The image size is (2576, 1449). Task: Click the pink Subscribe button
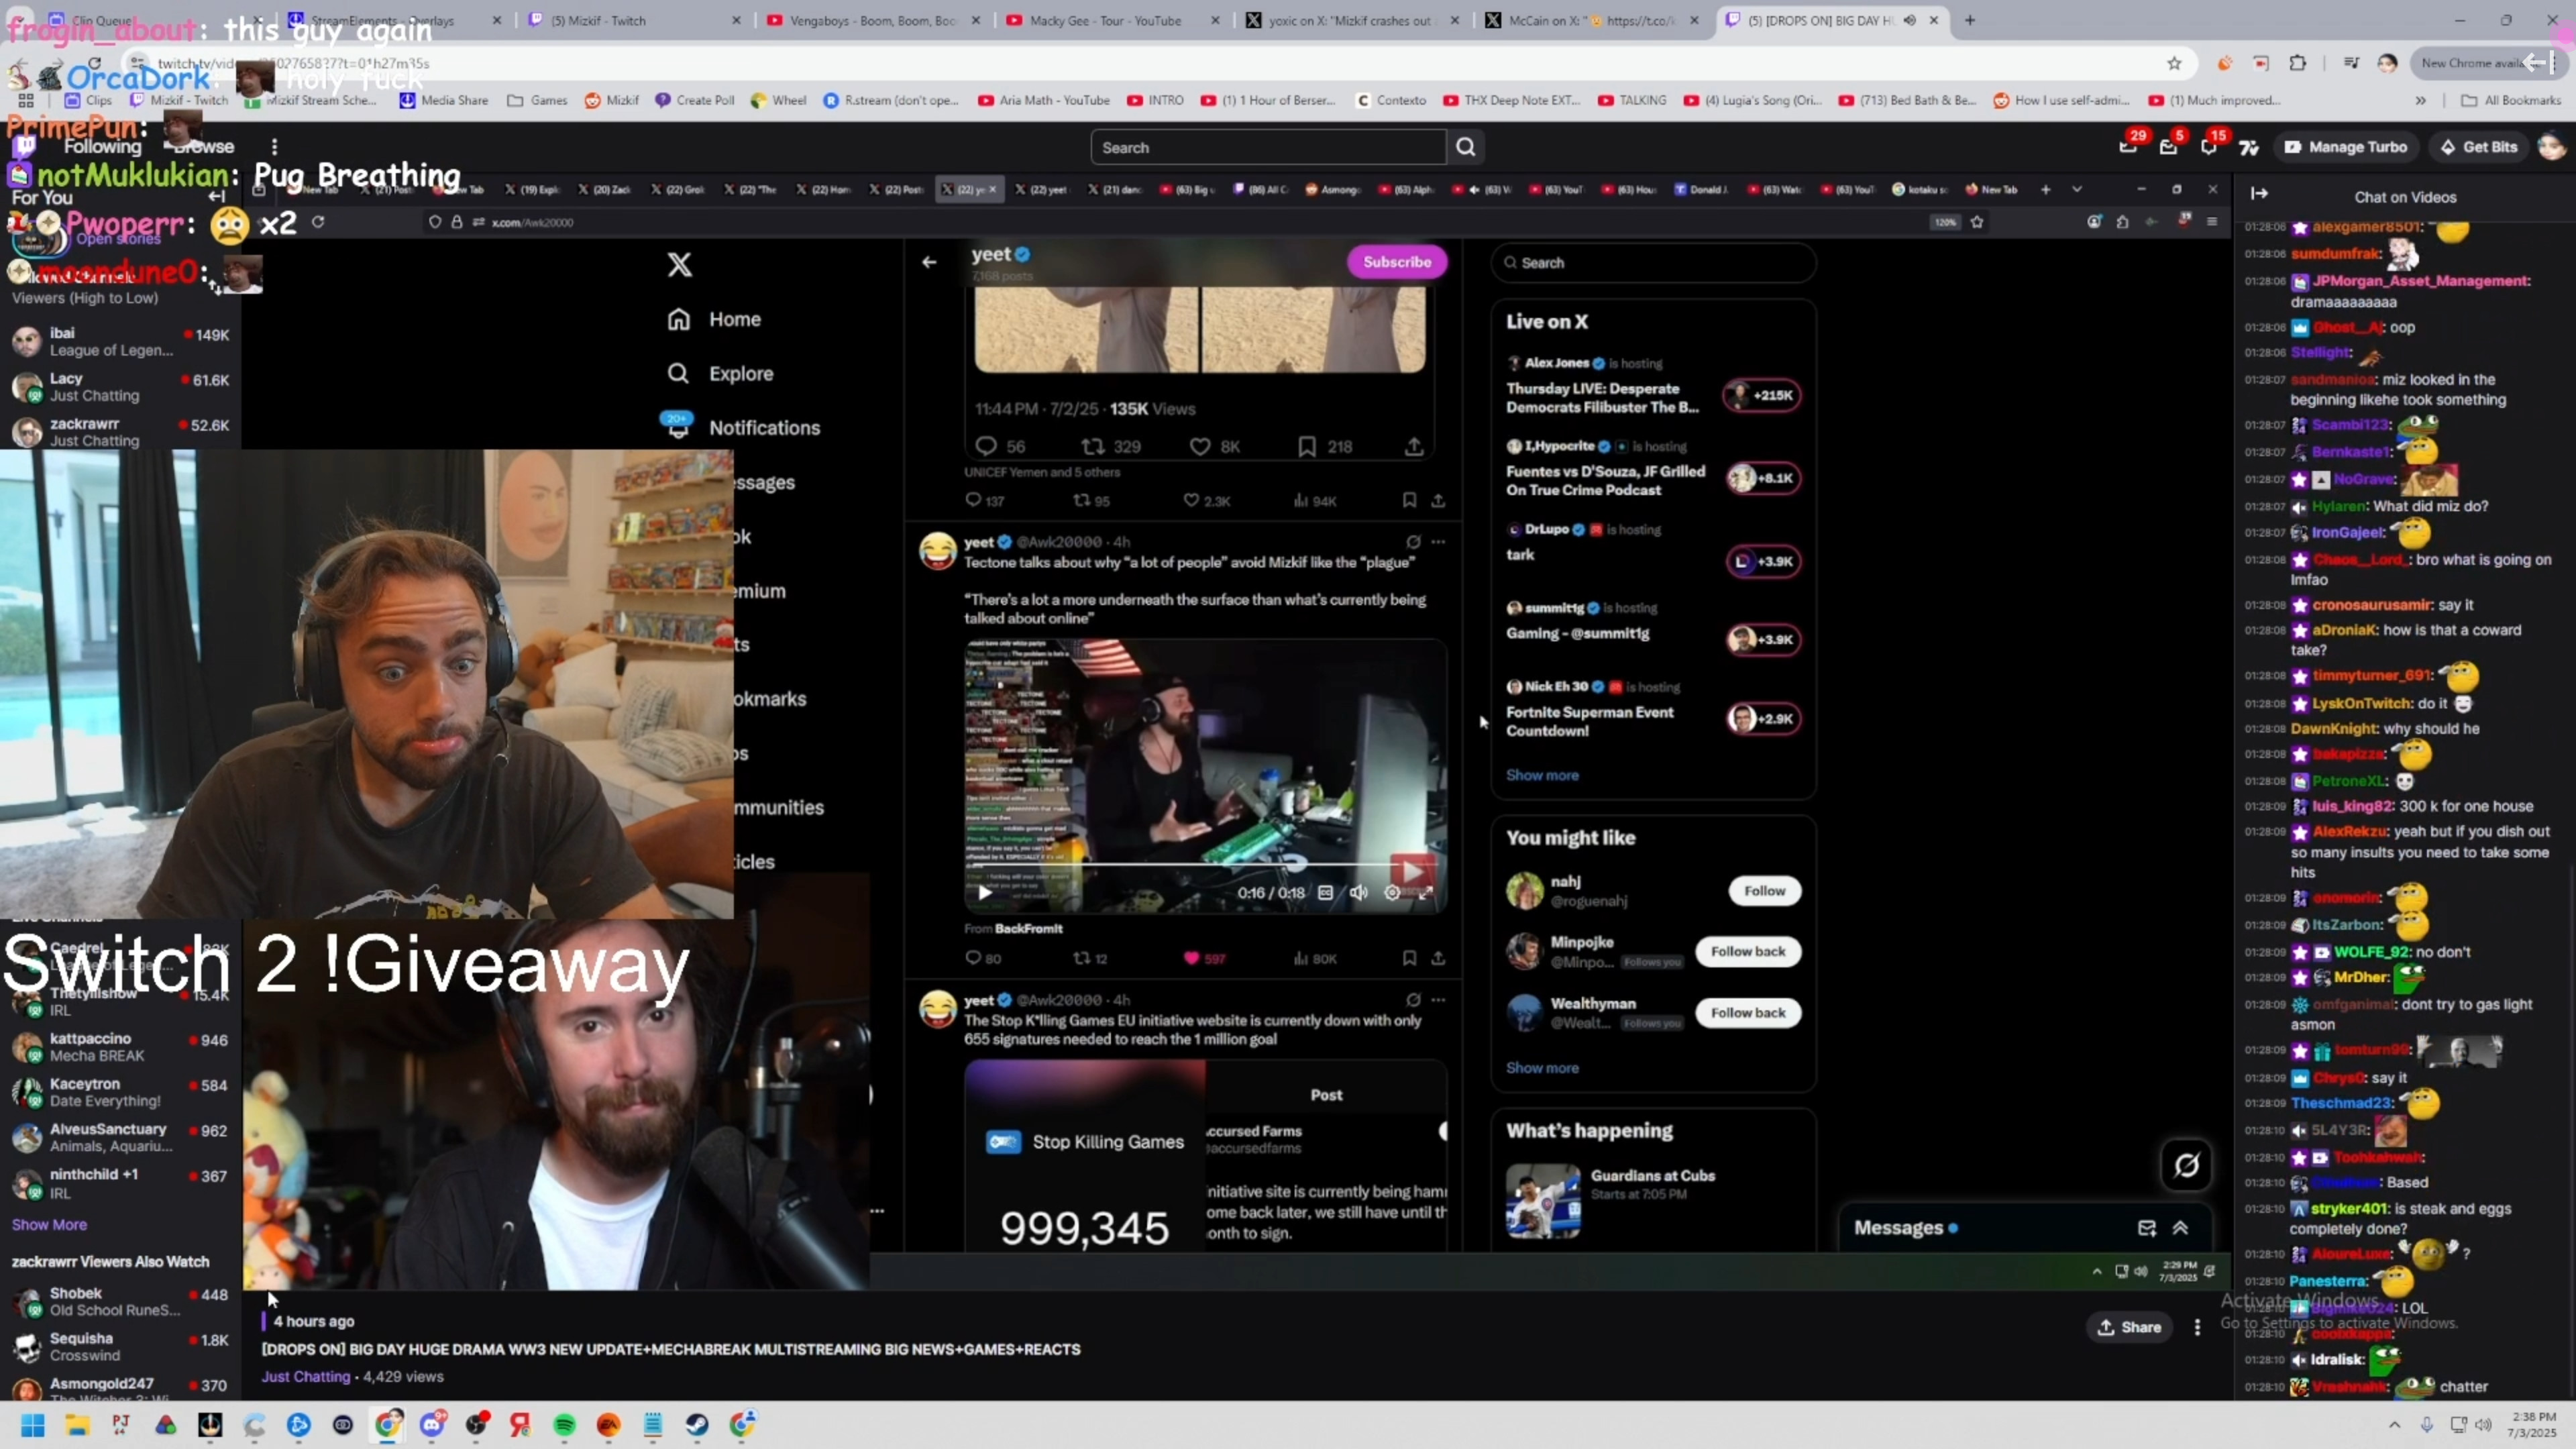coord(1397,262)
